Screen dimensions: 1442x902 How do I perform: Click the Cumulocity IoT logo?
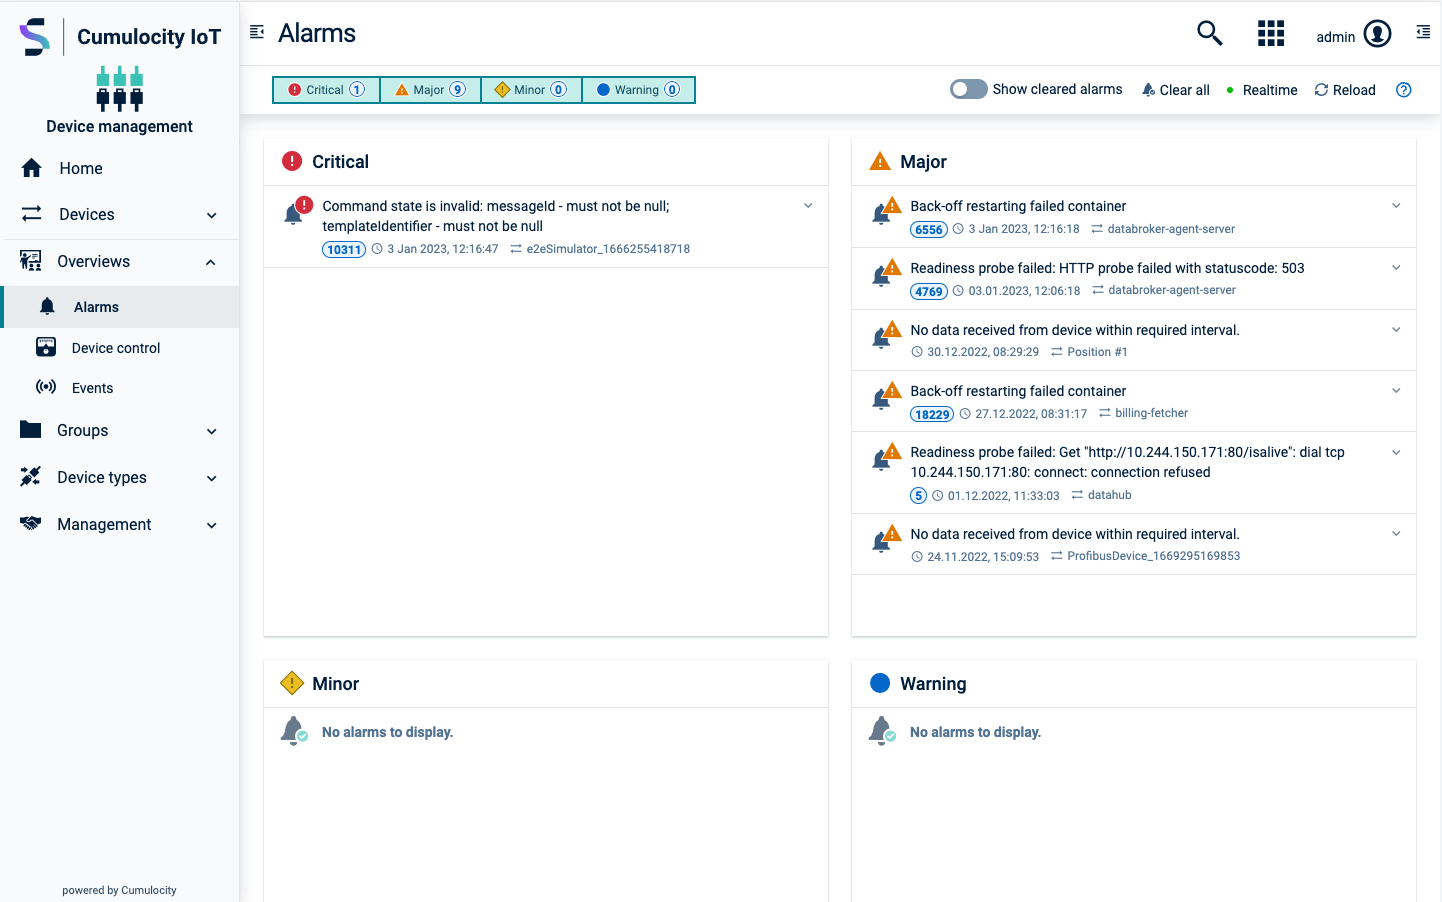(x=120, y=37)
